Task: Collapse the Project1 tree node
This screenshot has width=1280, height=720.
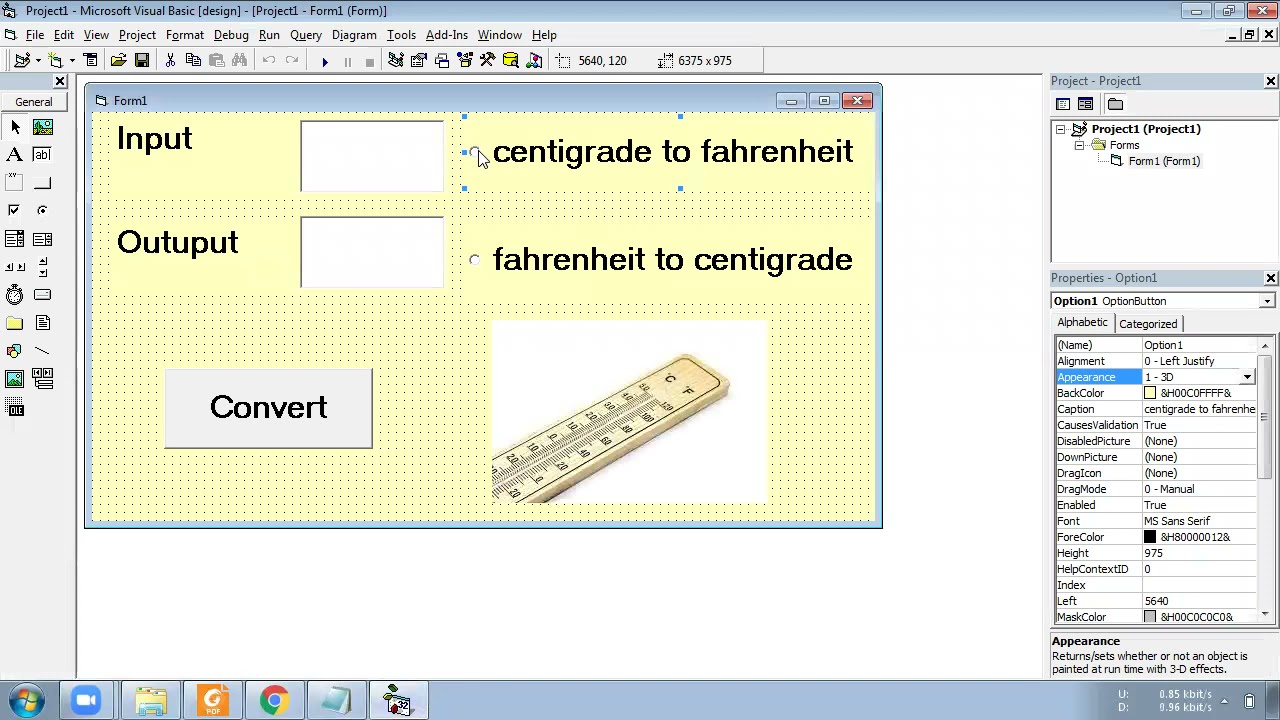Action: tap(1060, 129)
